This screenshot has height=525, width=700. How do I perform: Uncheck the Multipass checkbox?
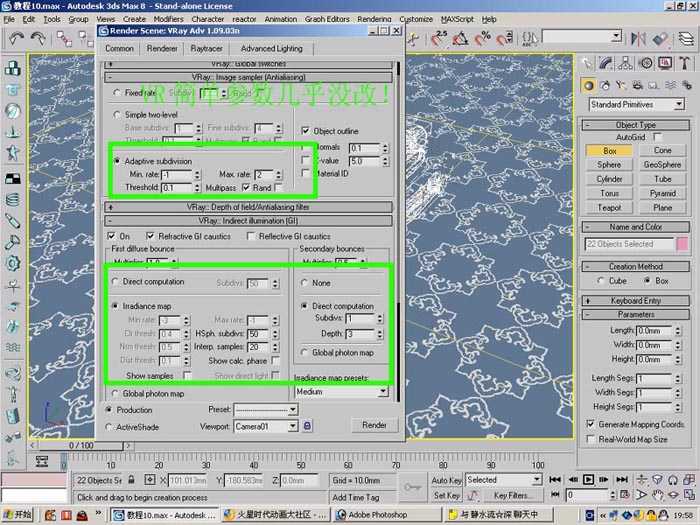pyautogui.click(x=246, y=188)
